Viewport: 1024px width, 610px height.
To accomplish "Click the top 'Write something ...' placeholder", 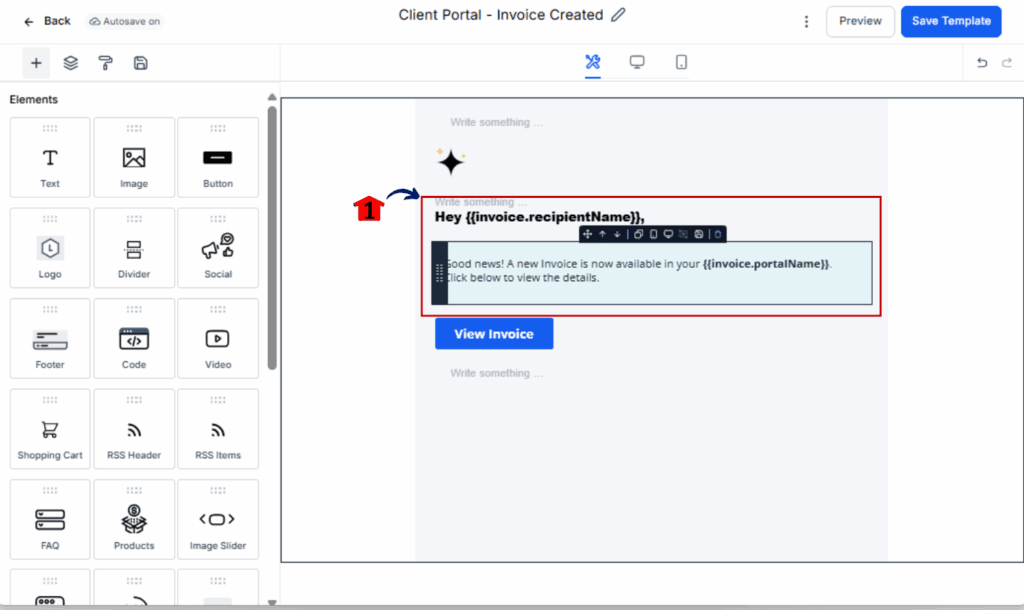I will [x=496, y=122].
